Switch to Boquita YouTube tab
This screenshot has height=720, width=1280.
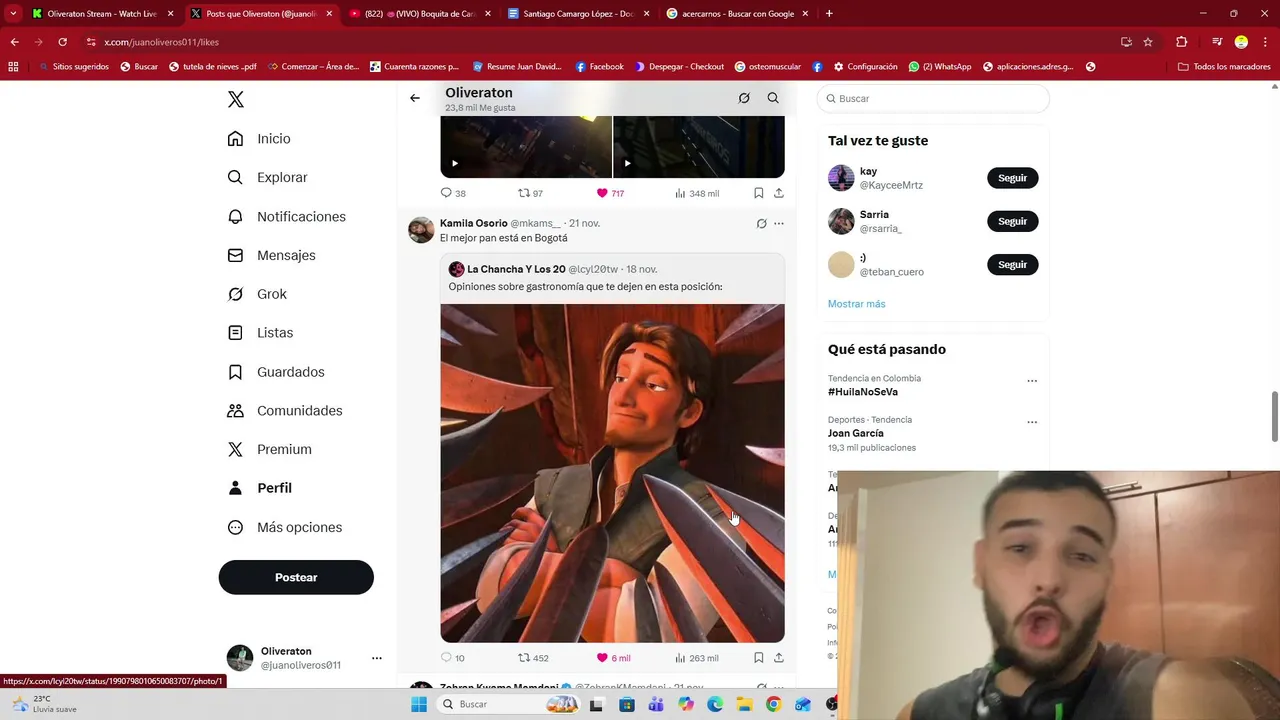tap(420, 14)
